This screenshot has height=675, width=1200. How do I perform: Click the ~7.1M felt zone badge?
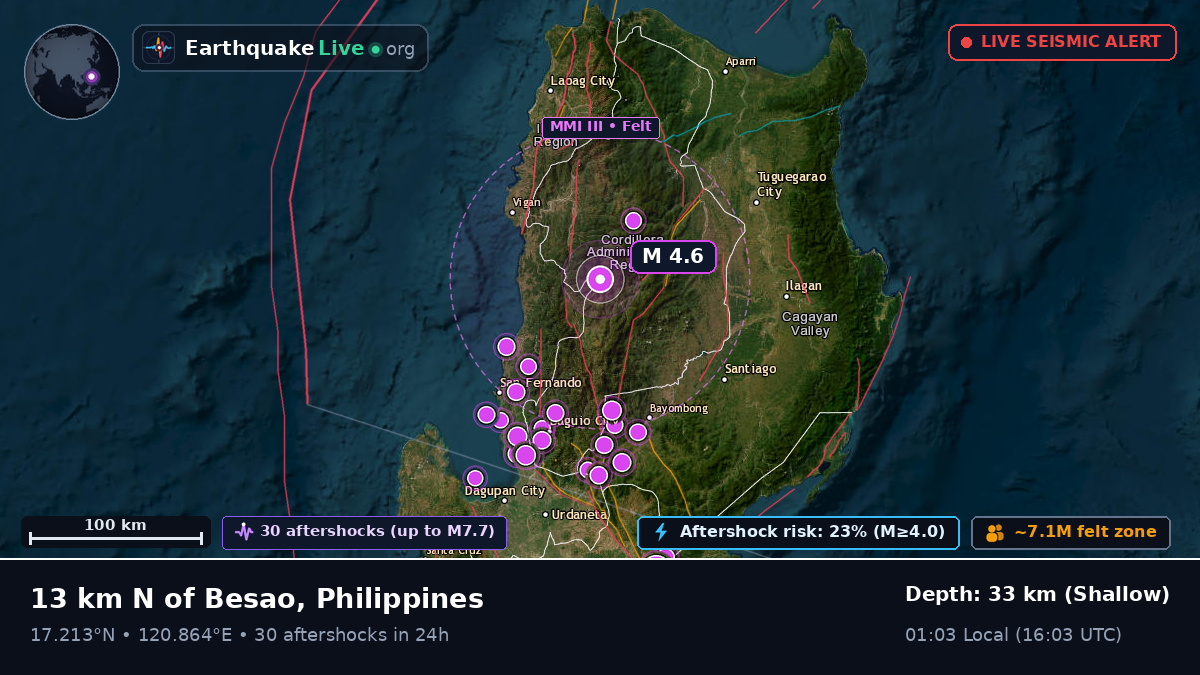[1070, 533]
